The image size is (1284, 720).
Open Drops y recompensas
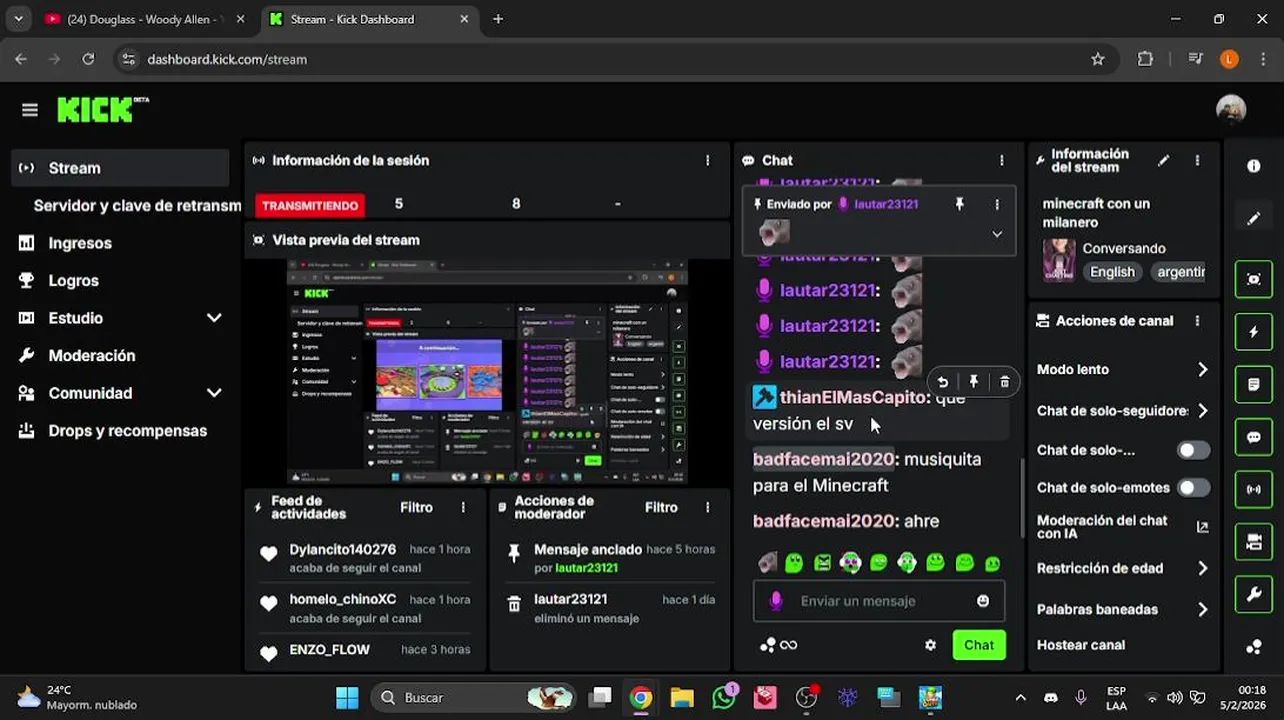tap(127, 431)
